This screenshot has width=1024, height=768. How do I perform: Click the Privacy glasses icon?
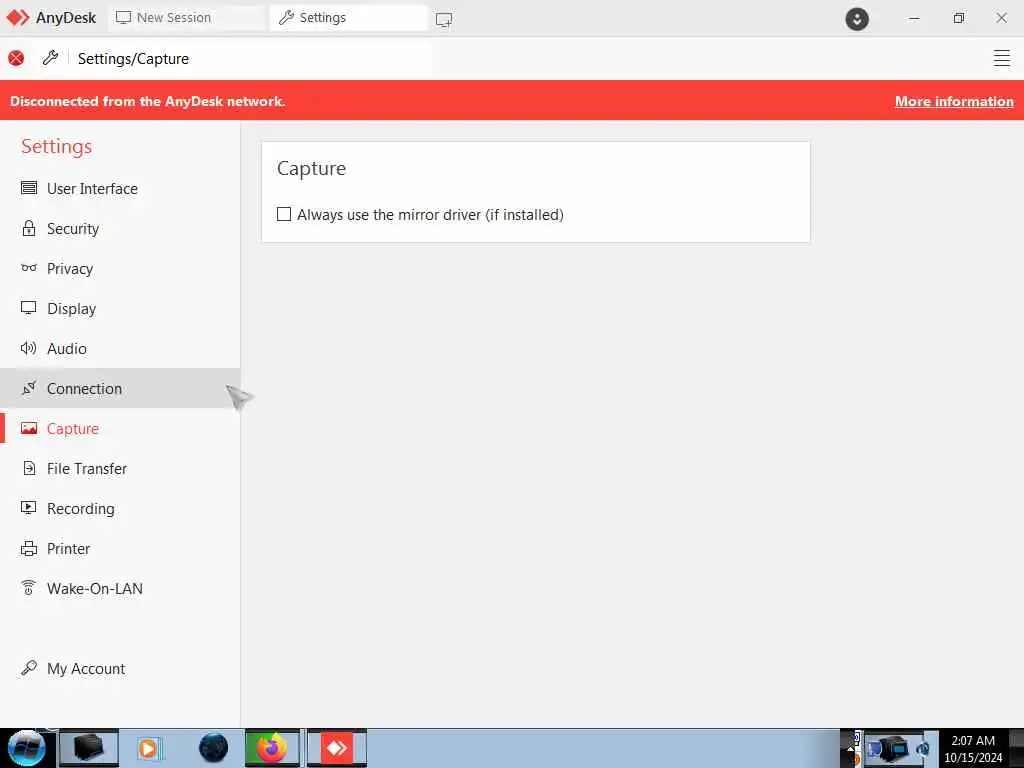pos(29,268)
